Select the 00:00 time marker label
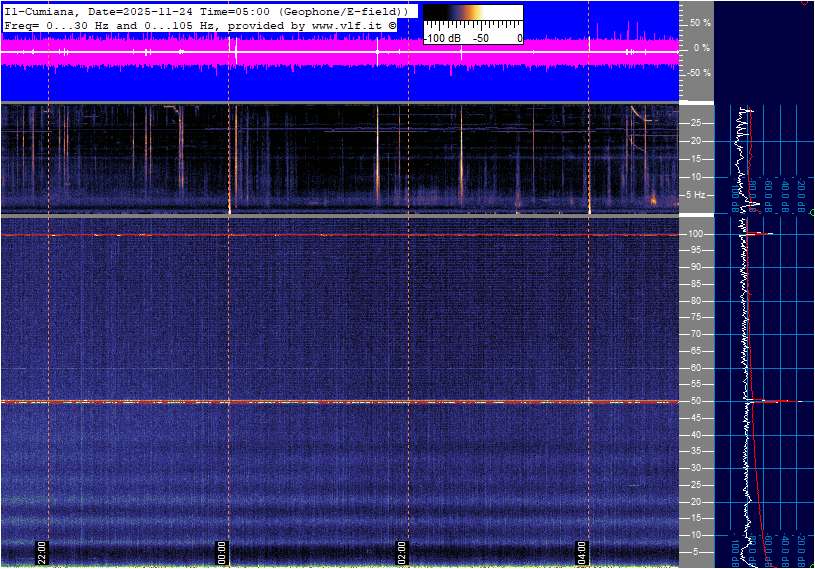This screenshot has height=569, width=815. coord(222,552)
